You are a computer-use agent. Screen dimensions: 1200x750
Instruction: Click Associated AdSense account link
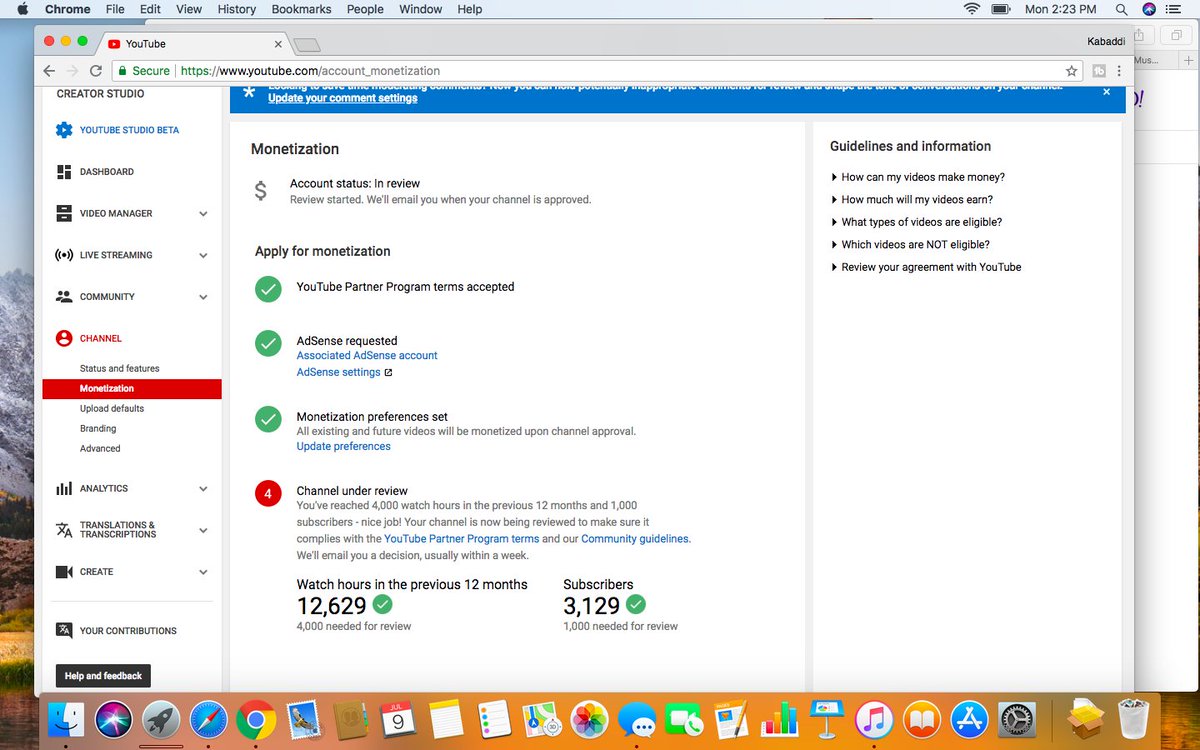tap(367, 355)
